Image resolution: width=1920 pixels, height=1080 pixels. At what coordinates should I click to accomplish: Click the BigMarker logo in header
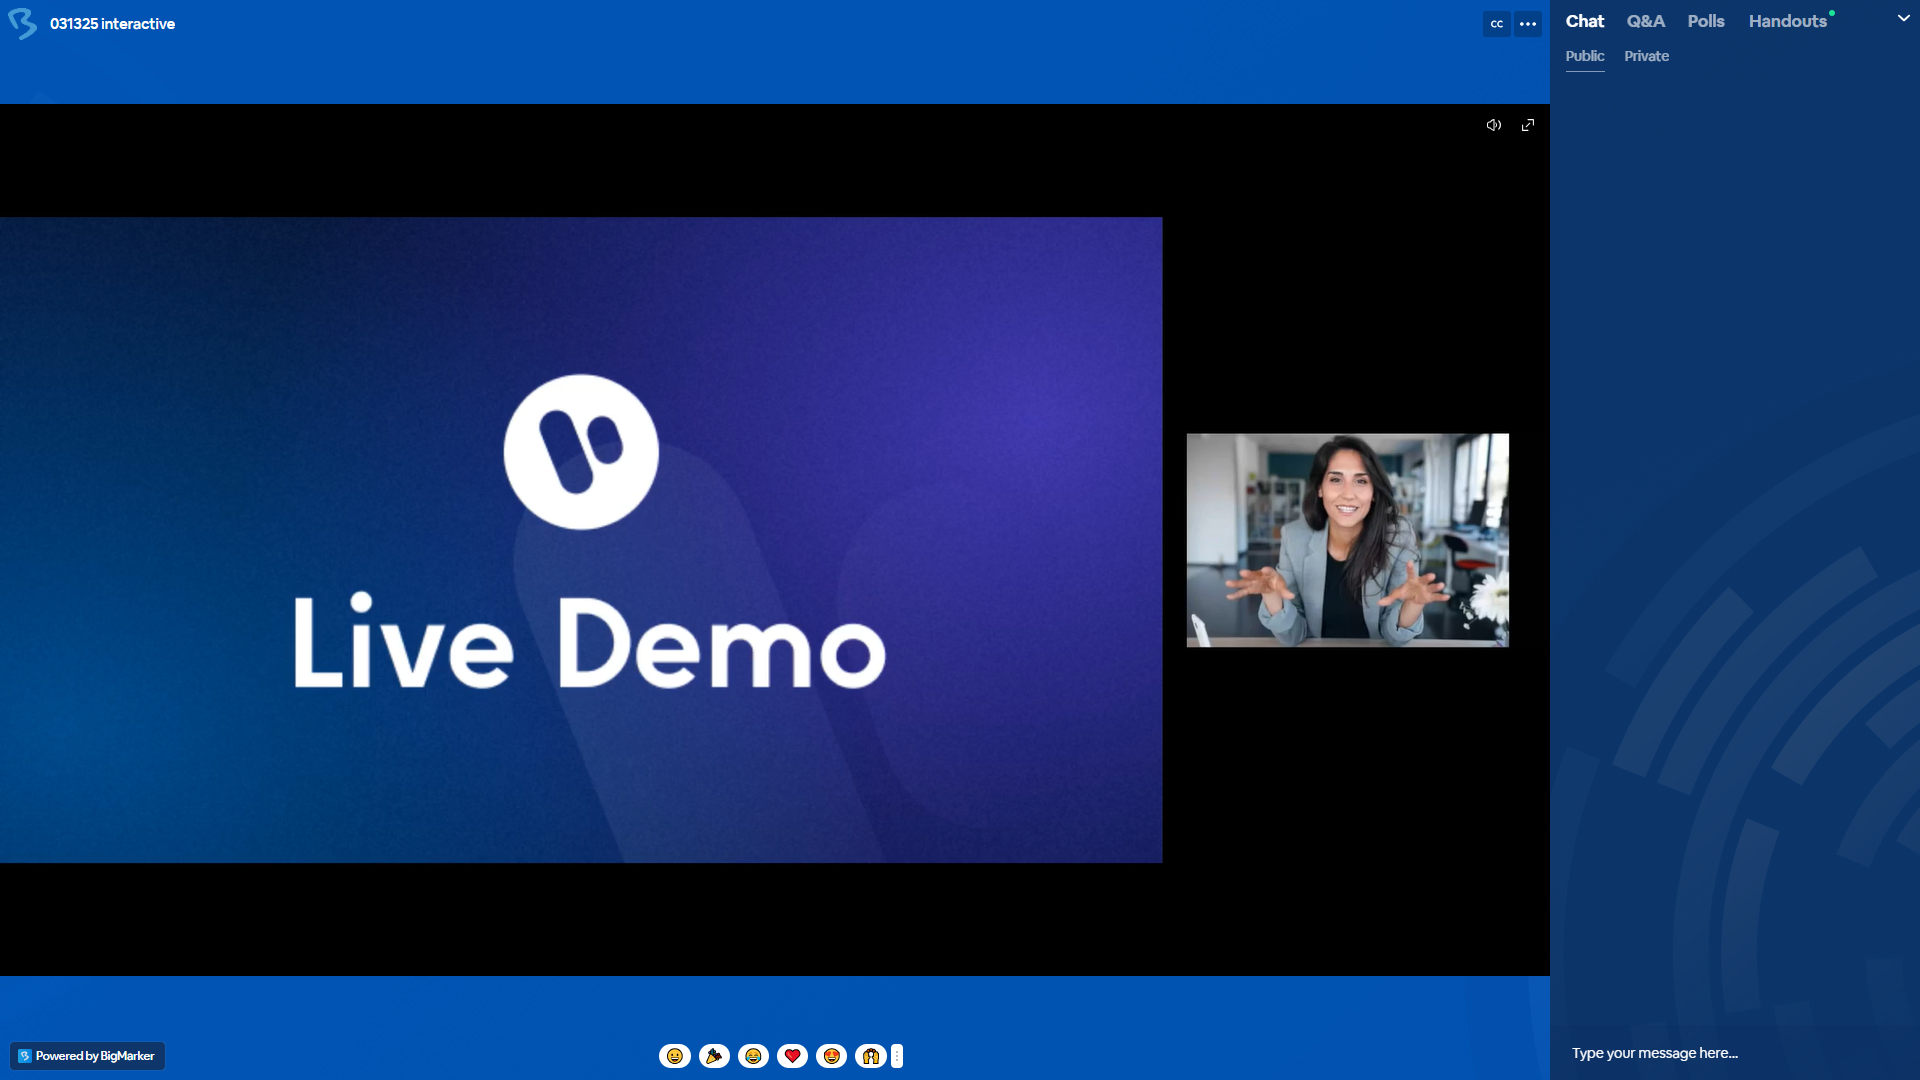click(22, 23)
